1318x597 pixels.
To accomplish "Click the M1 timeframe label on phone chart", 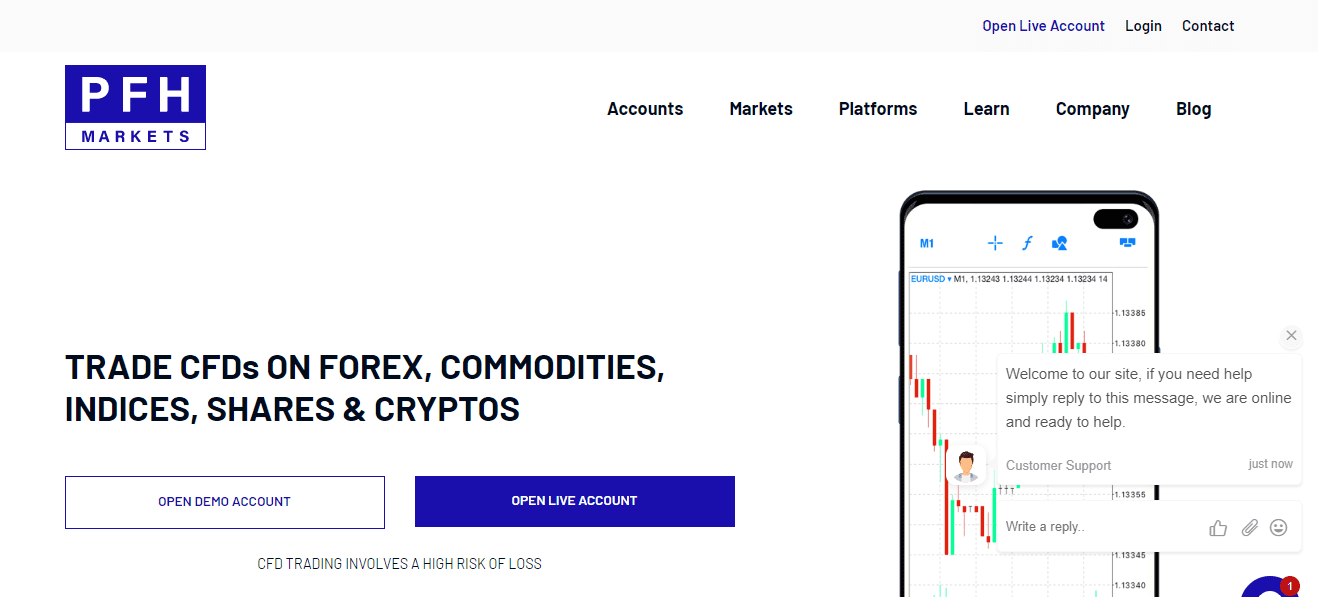I will click(x=927, y=243).
